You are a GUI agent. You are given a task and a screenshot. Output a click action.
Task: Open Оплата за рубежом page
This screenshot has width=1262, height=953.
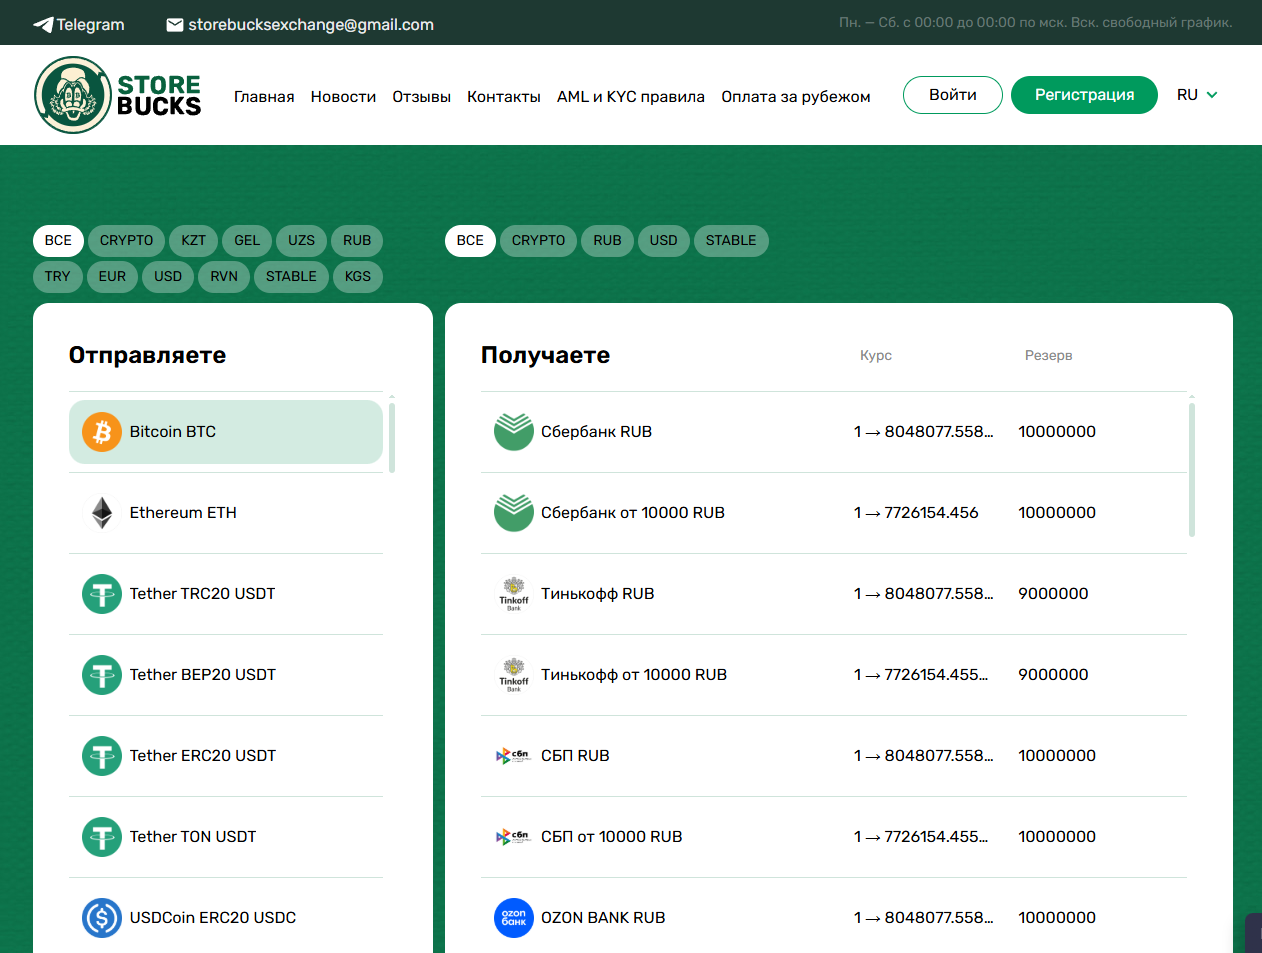click(796, 97)
